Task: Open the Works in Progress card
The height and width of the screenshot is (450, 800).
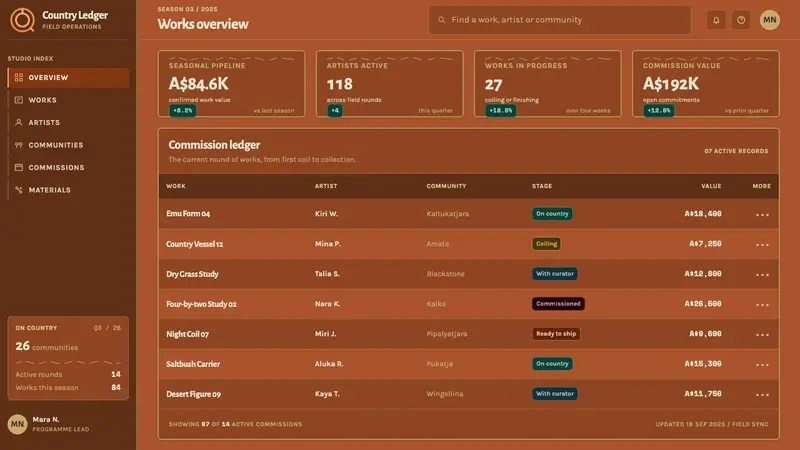Action: (548, 84)
